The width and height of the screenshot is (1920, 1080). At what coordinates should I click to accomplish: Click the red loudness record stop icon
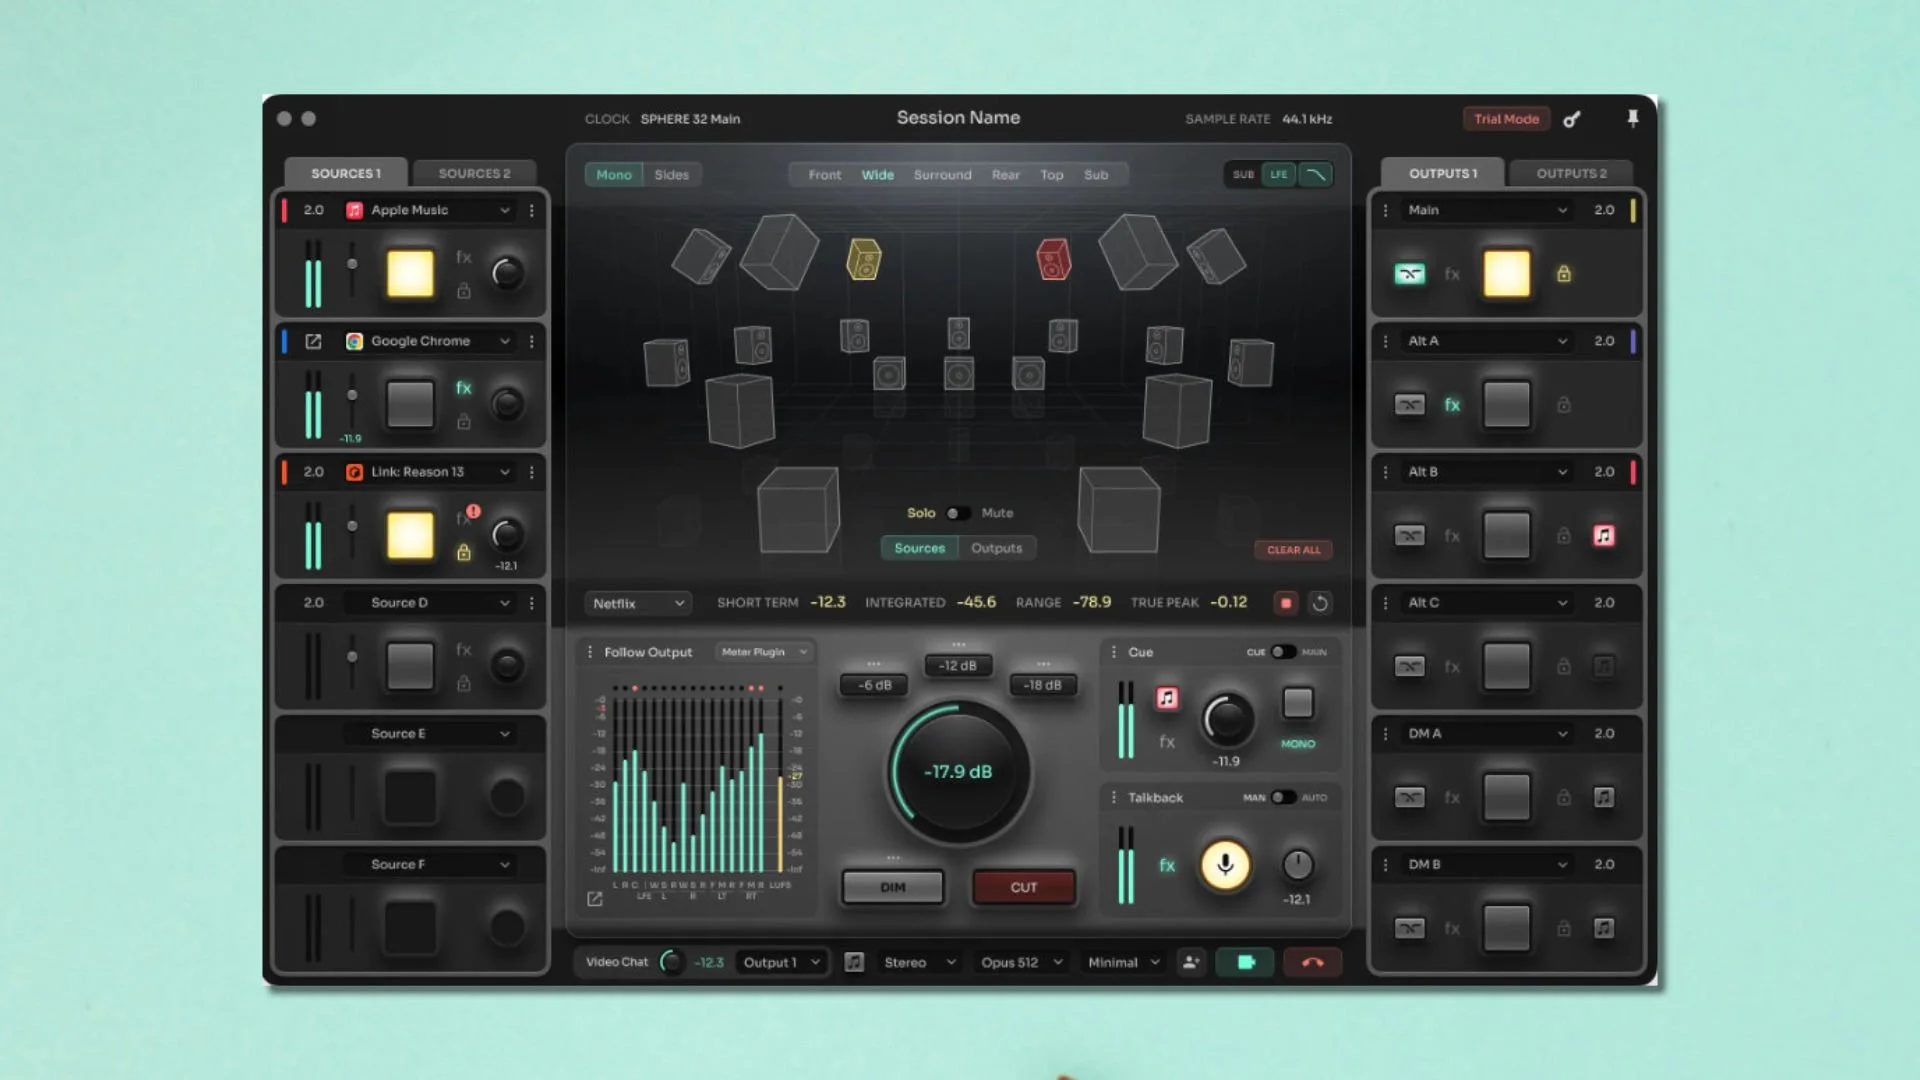[1286, 603]
